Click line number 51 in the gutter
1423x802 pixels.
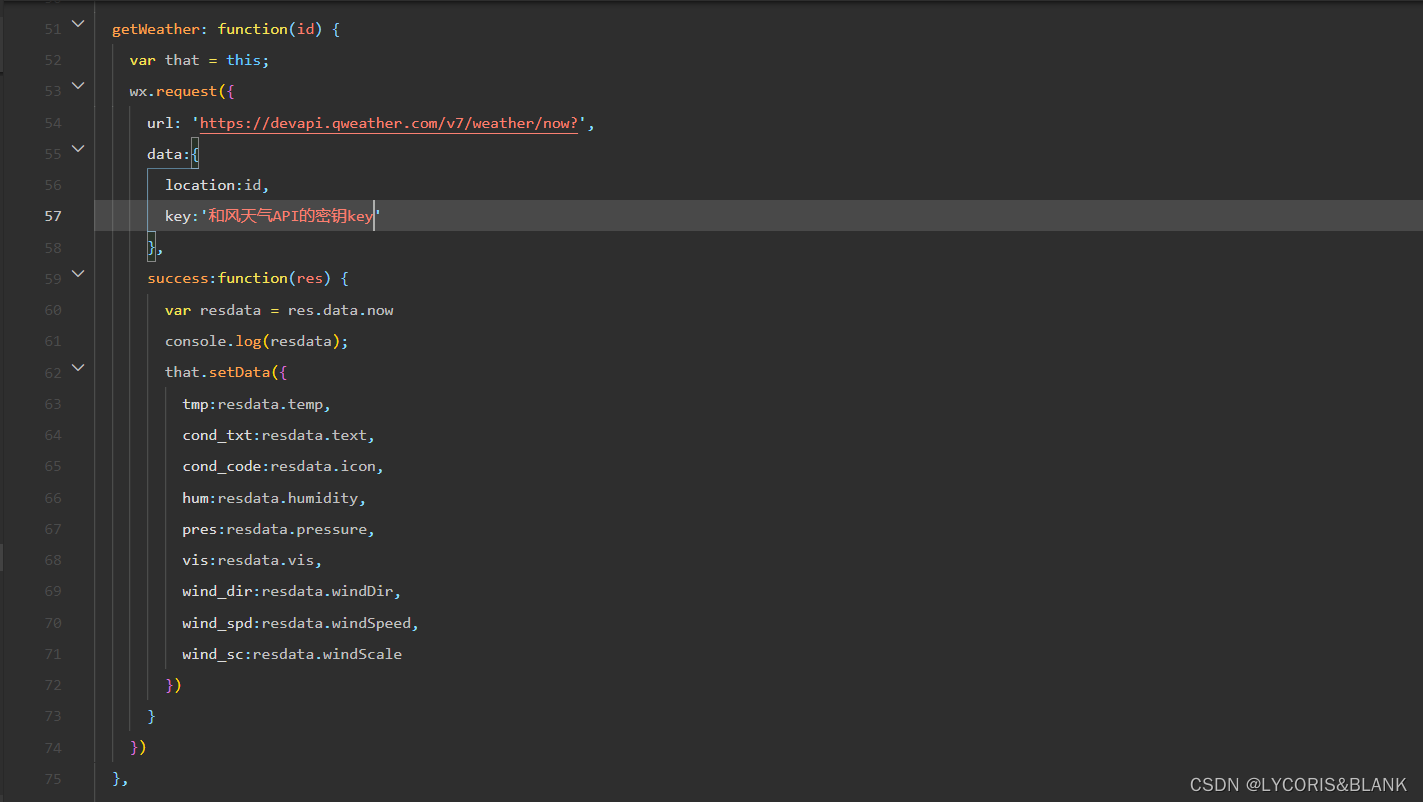52,29
